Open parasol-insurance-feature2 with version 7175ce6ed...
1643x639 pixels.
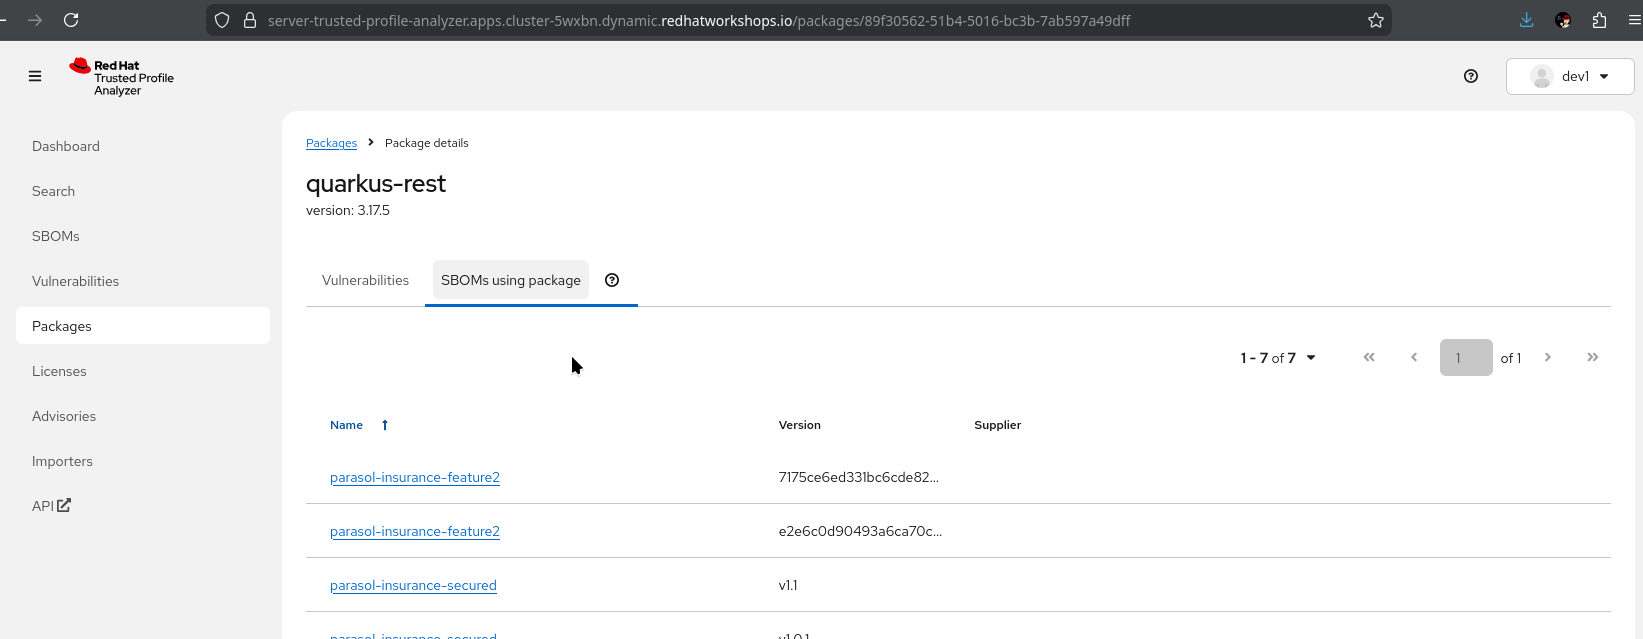tap(415, 477)
